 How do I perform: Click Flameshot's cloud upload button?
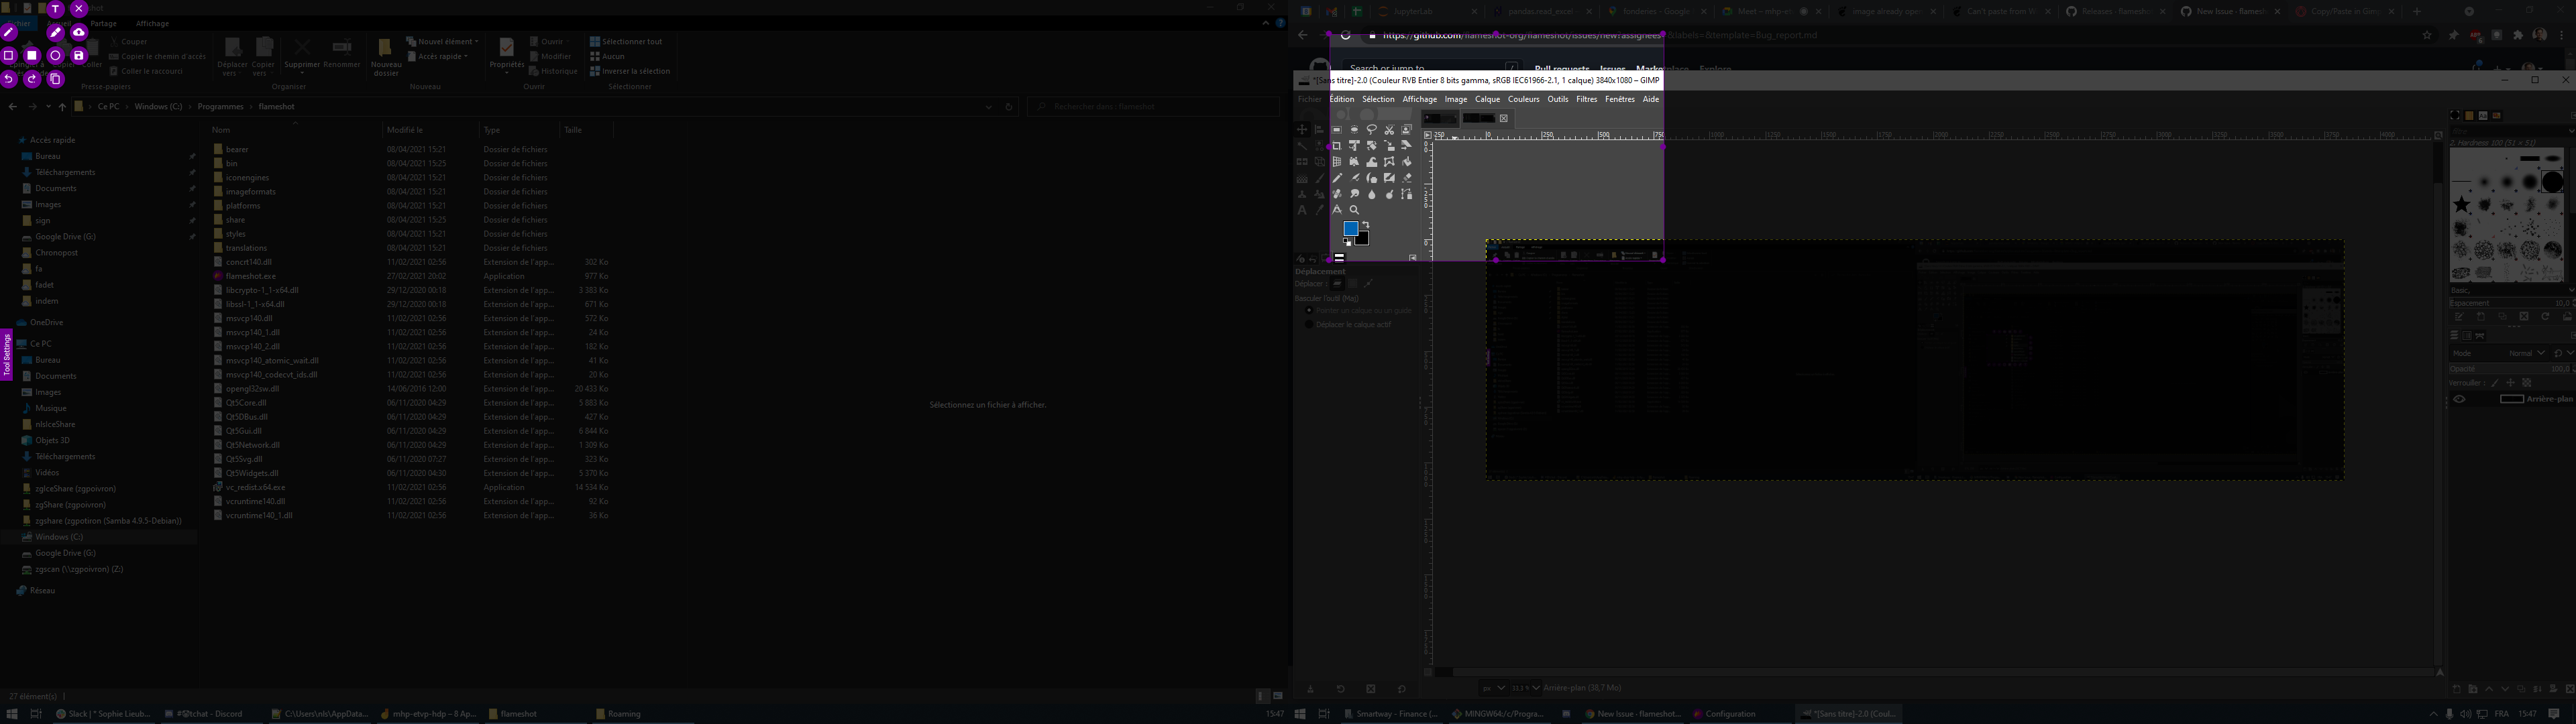pyautogui.click(x=79, y=32)
